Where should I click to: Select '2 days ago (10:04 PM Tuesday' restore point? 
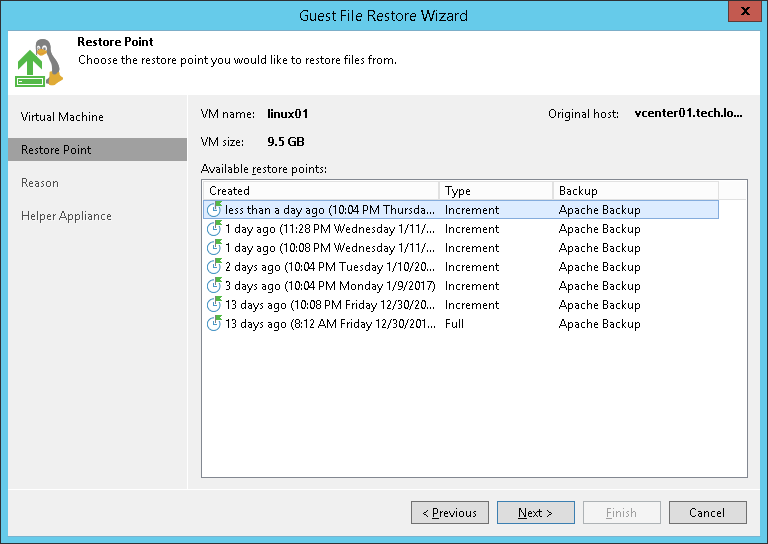click(x=461, y=267)
